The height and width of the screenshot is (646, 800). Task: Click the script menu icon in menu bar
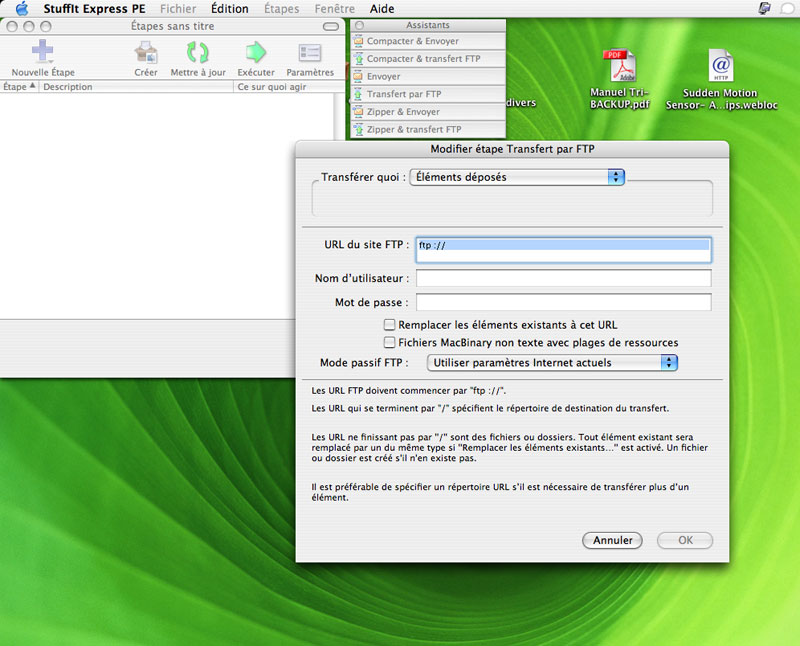click(x=764, y=8)
